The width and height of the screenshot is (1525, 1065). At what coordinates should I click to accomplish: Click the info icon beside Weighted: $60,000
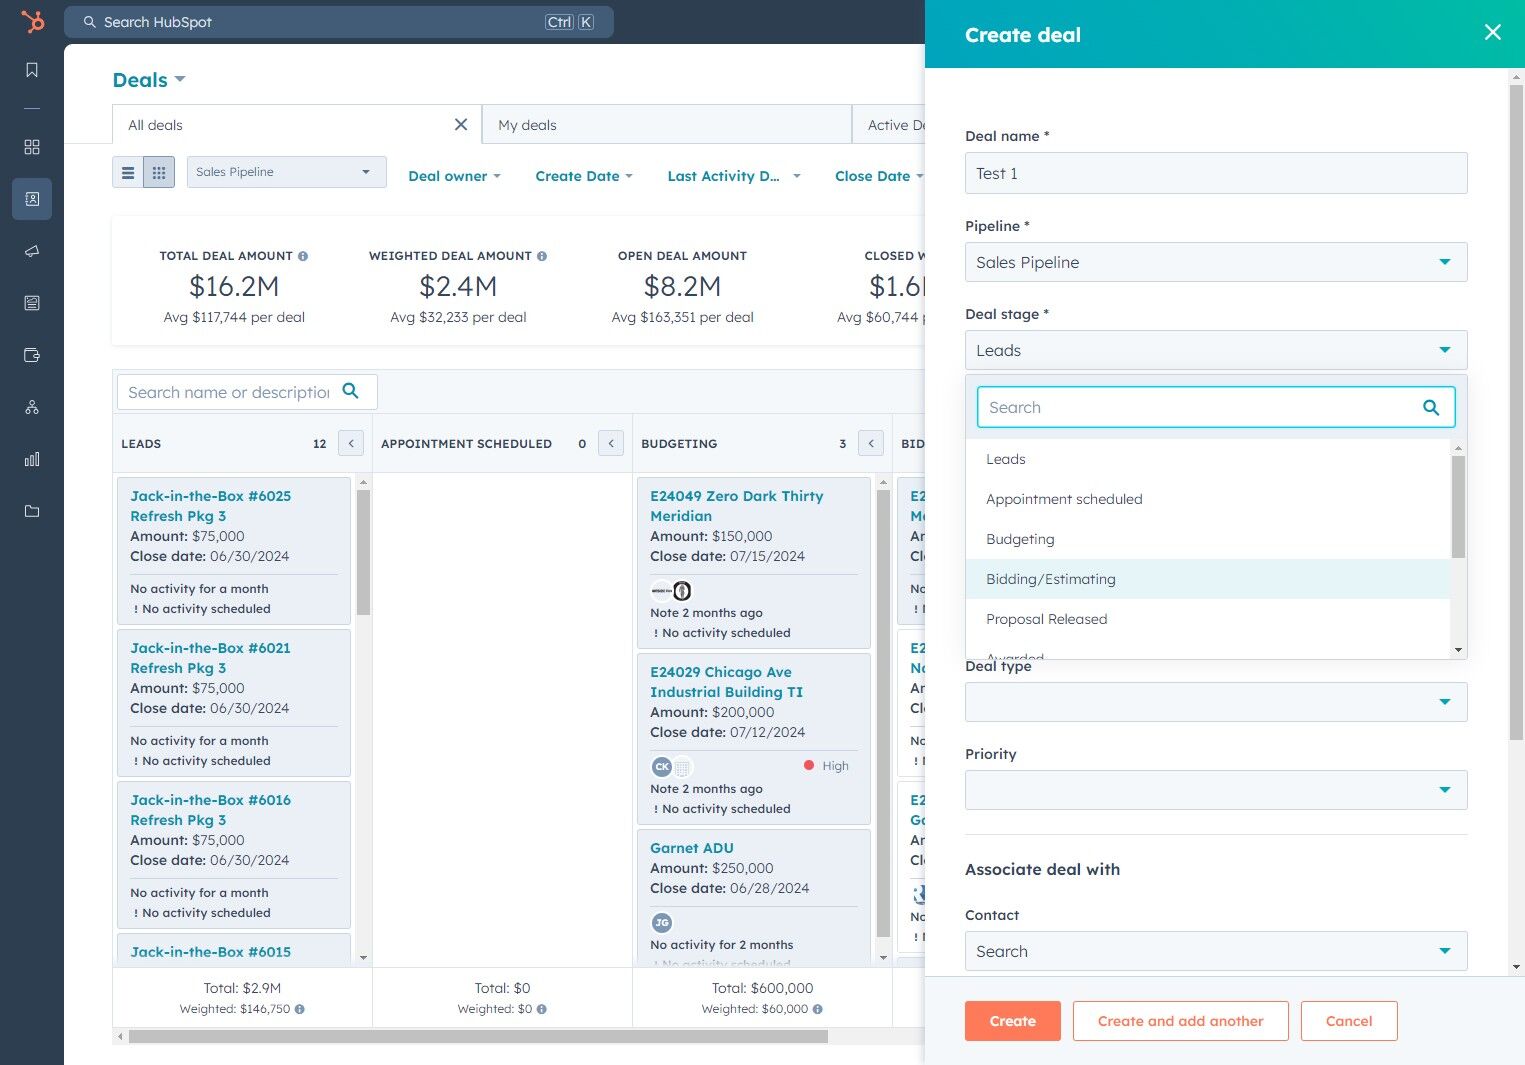click(818, 1009)
